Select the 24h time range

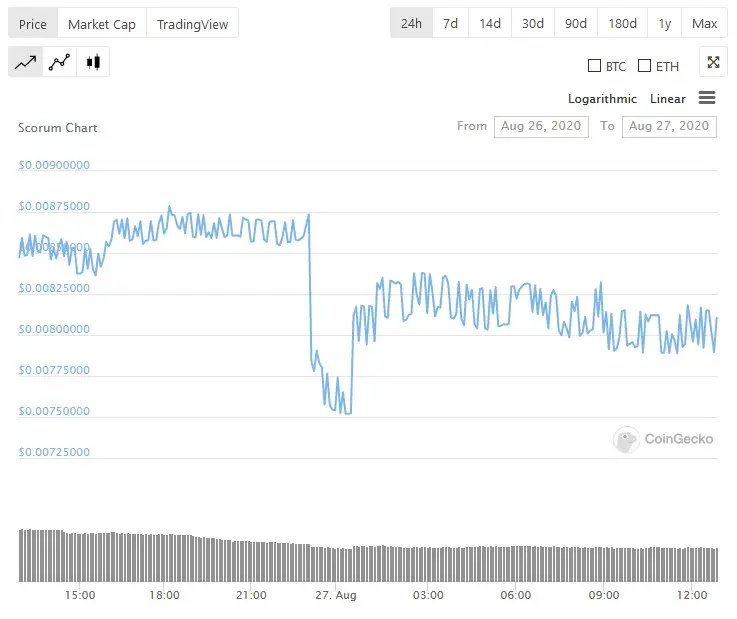coord(411,23)
